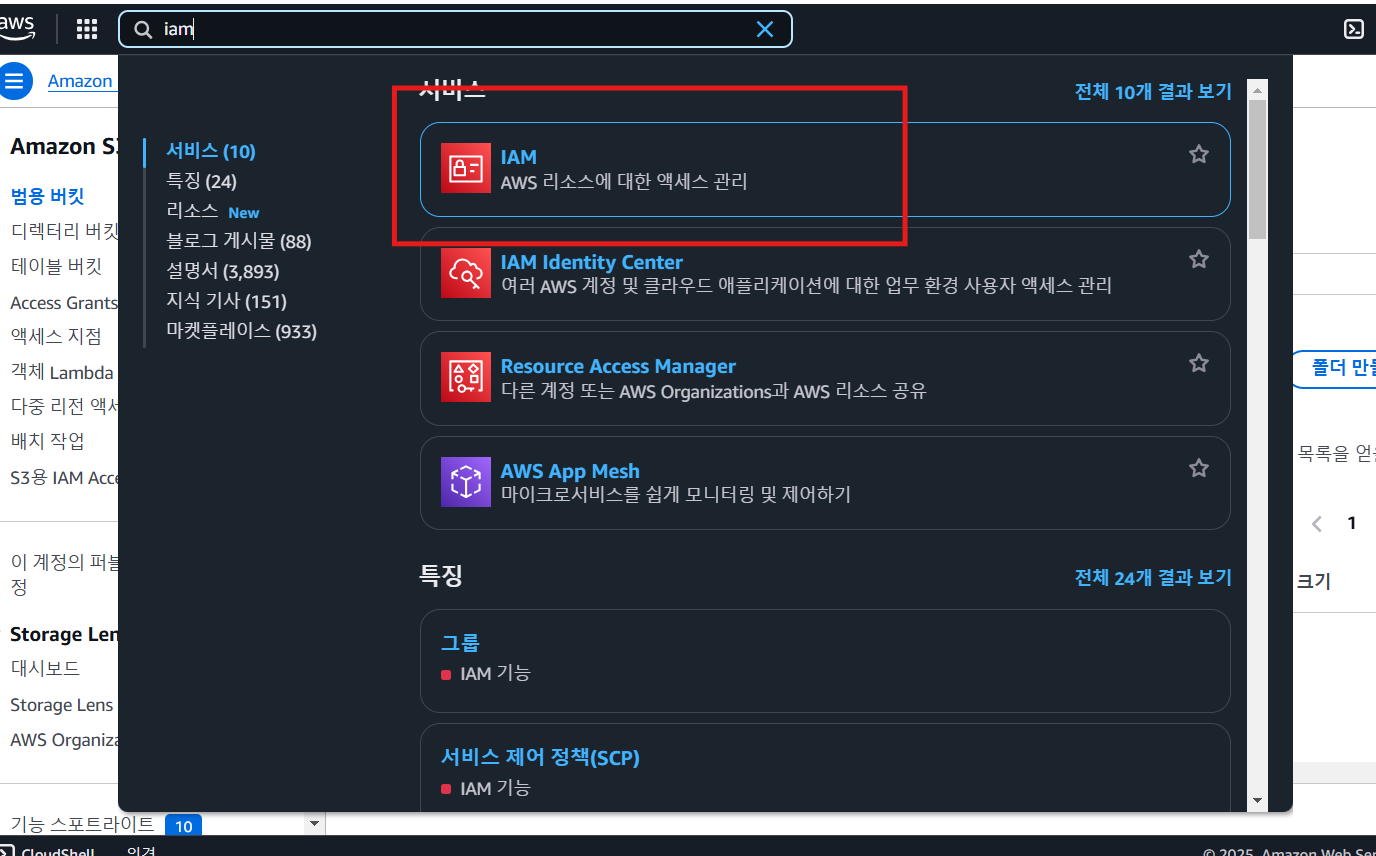Click the 폴더 만들기 button
1376x856 pixels.
1334,370
